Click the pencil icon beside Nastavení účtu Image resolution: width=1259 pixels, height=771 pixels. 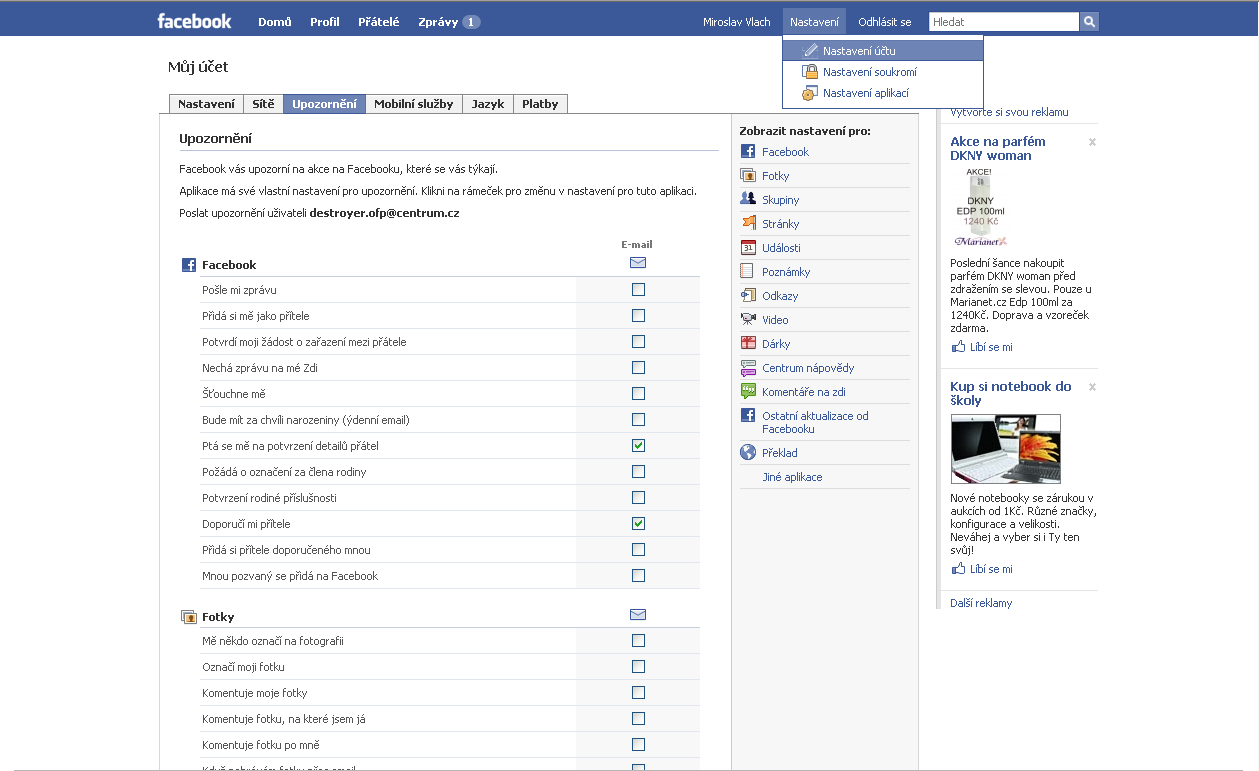pyautogui.click(x=810, y=50)
